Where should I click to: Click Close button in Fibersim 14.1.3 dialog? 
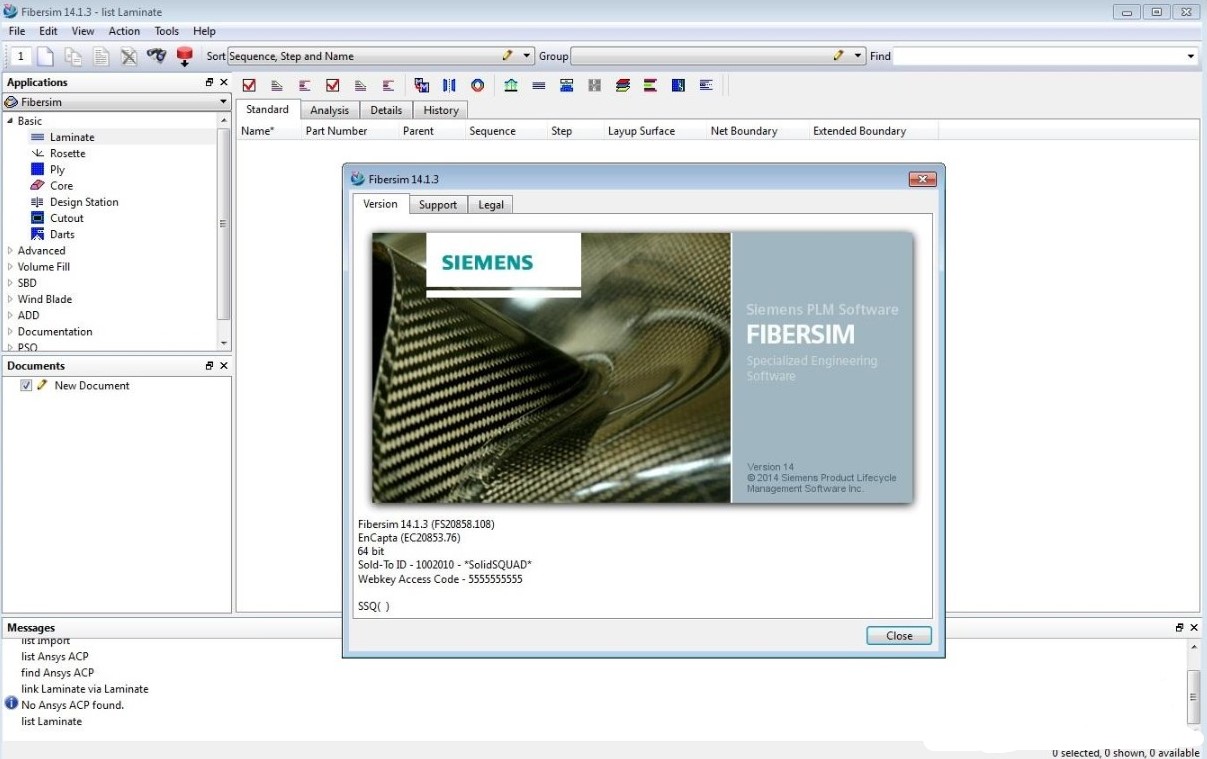(x=899, y=635)
